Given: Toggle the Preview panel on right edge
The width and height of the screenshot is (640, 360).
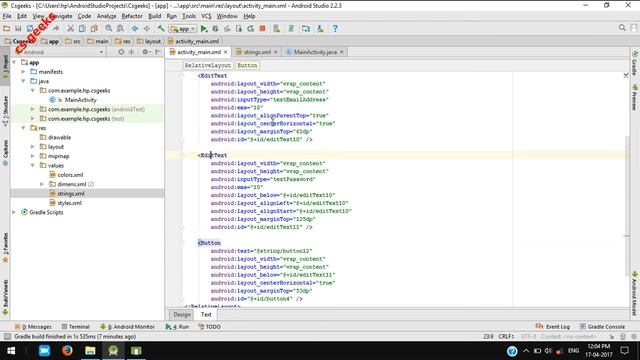Looking at the screenshot, I should (x=635, y=97).
